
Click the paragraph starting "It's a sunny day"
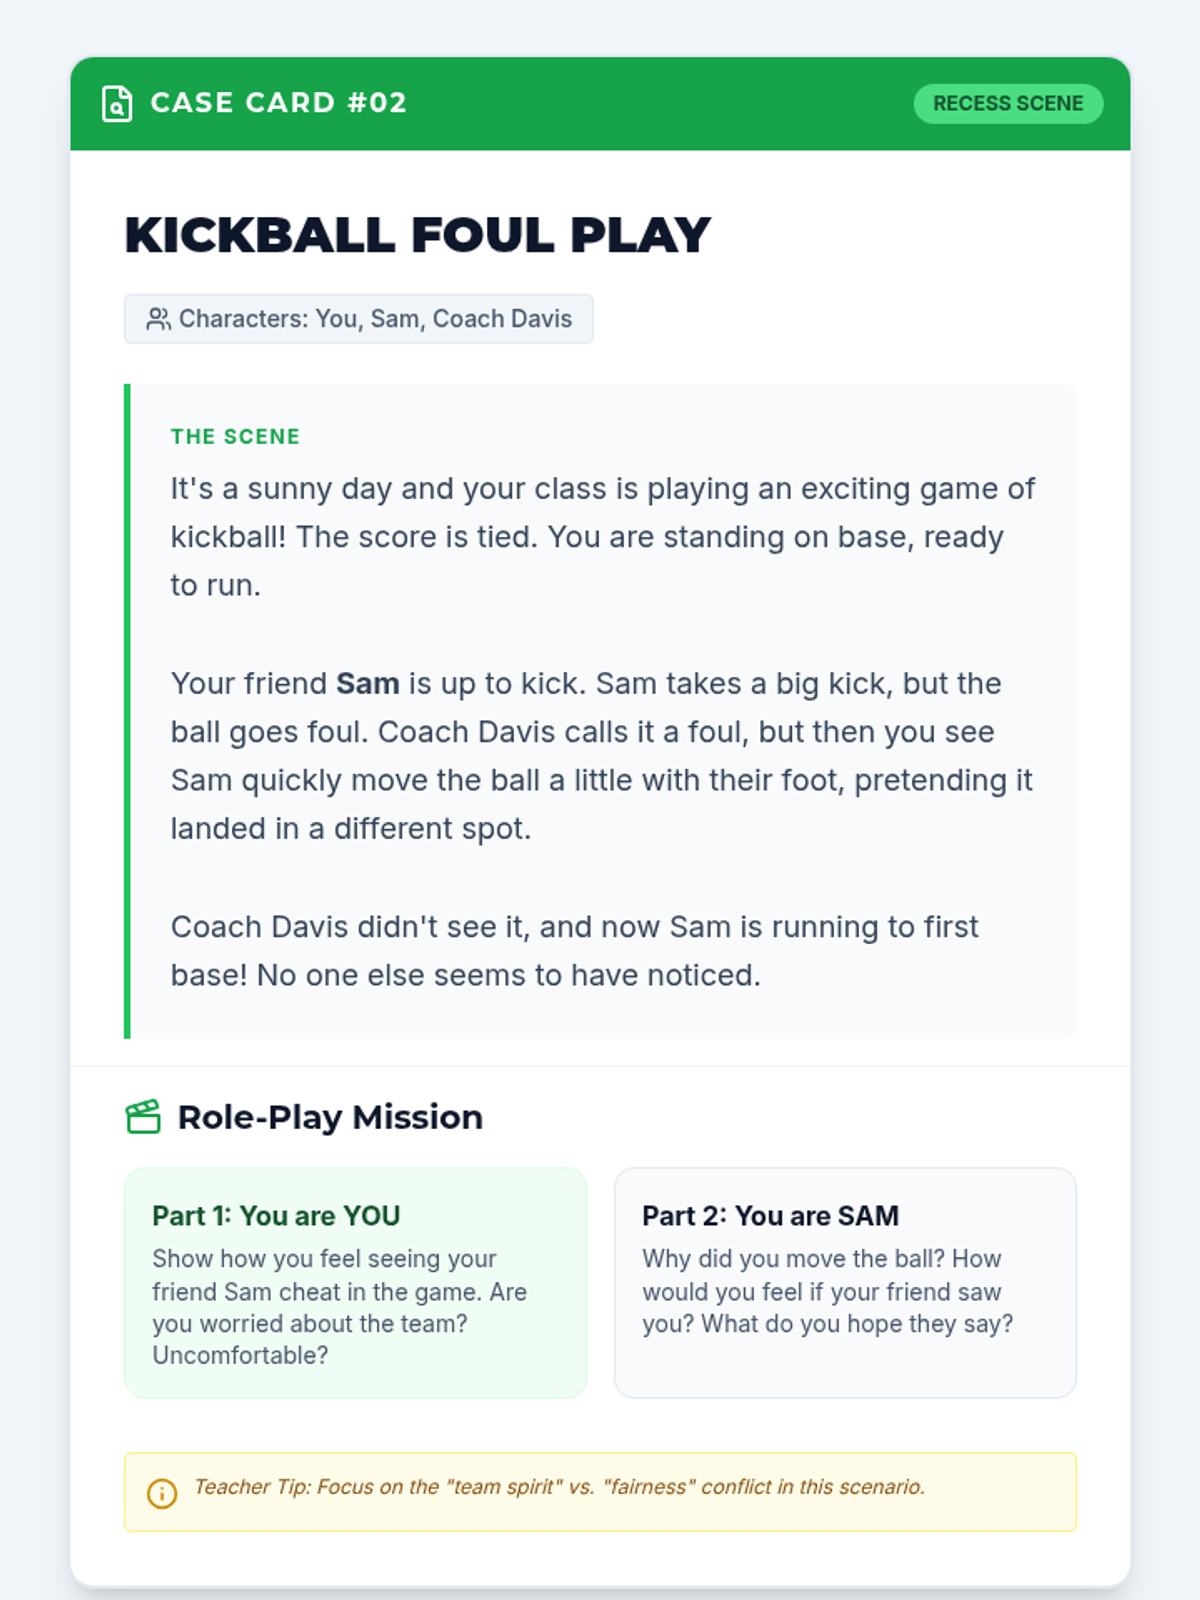pos(602,537)
